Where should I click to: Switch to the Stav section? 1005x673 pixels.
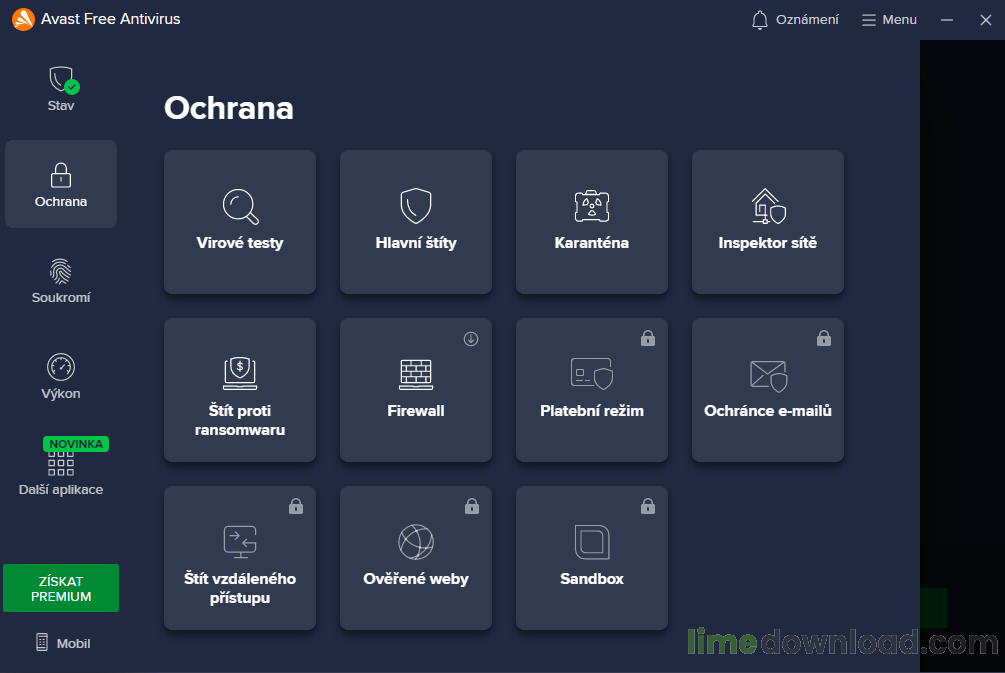(60, 88)
